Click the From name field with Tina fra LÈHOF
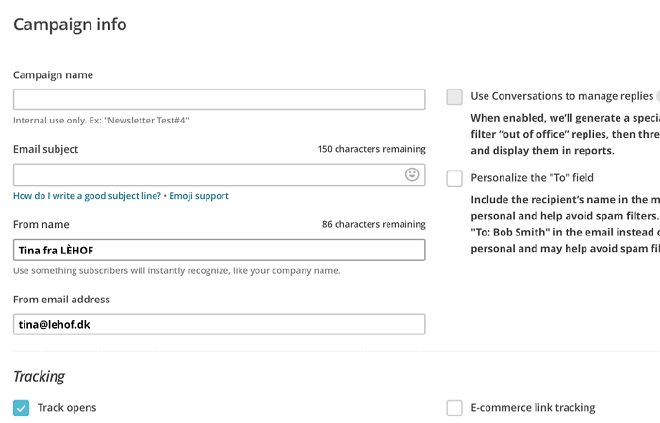The width and height of the screenshot is (660, 423). 218,250
